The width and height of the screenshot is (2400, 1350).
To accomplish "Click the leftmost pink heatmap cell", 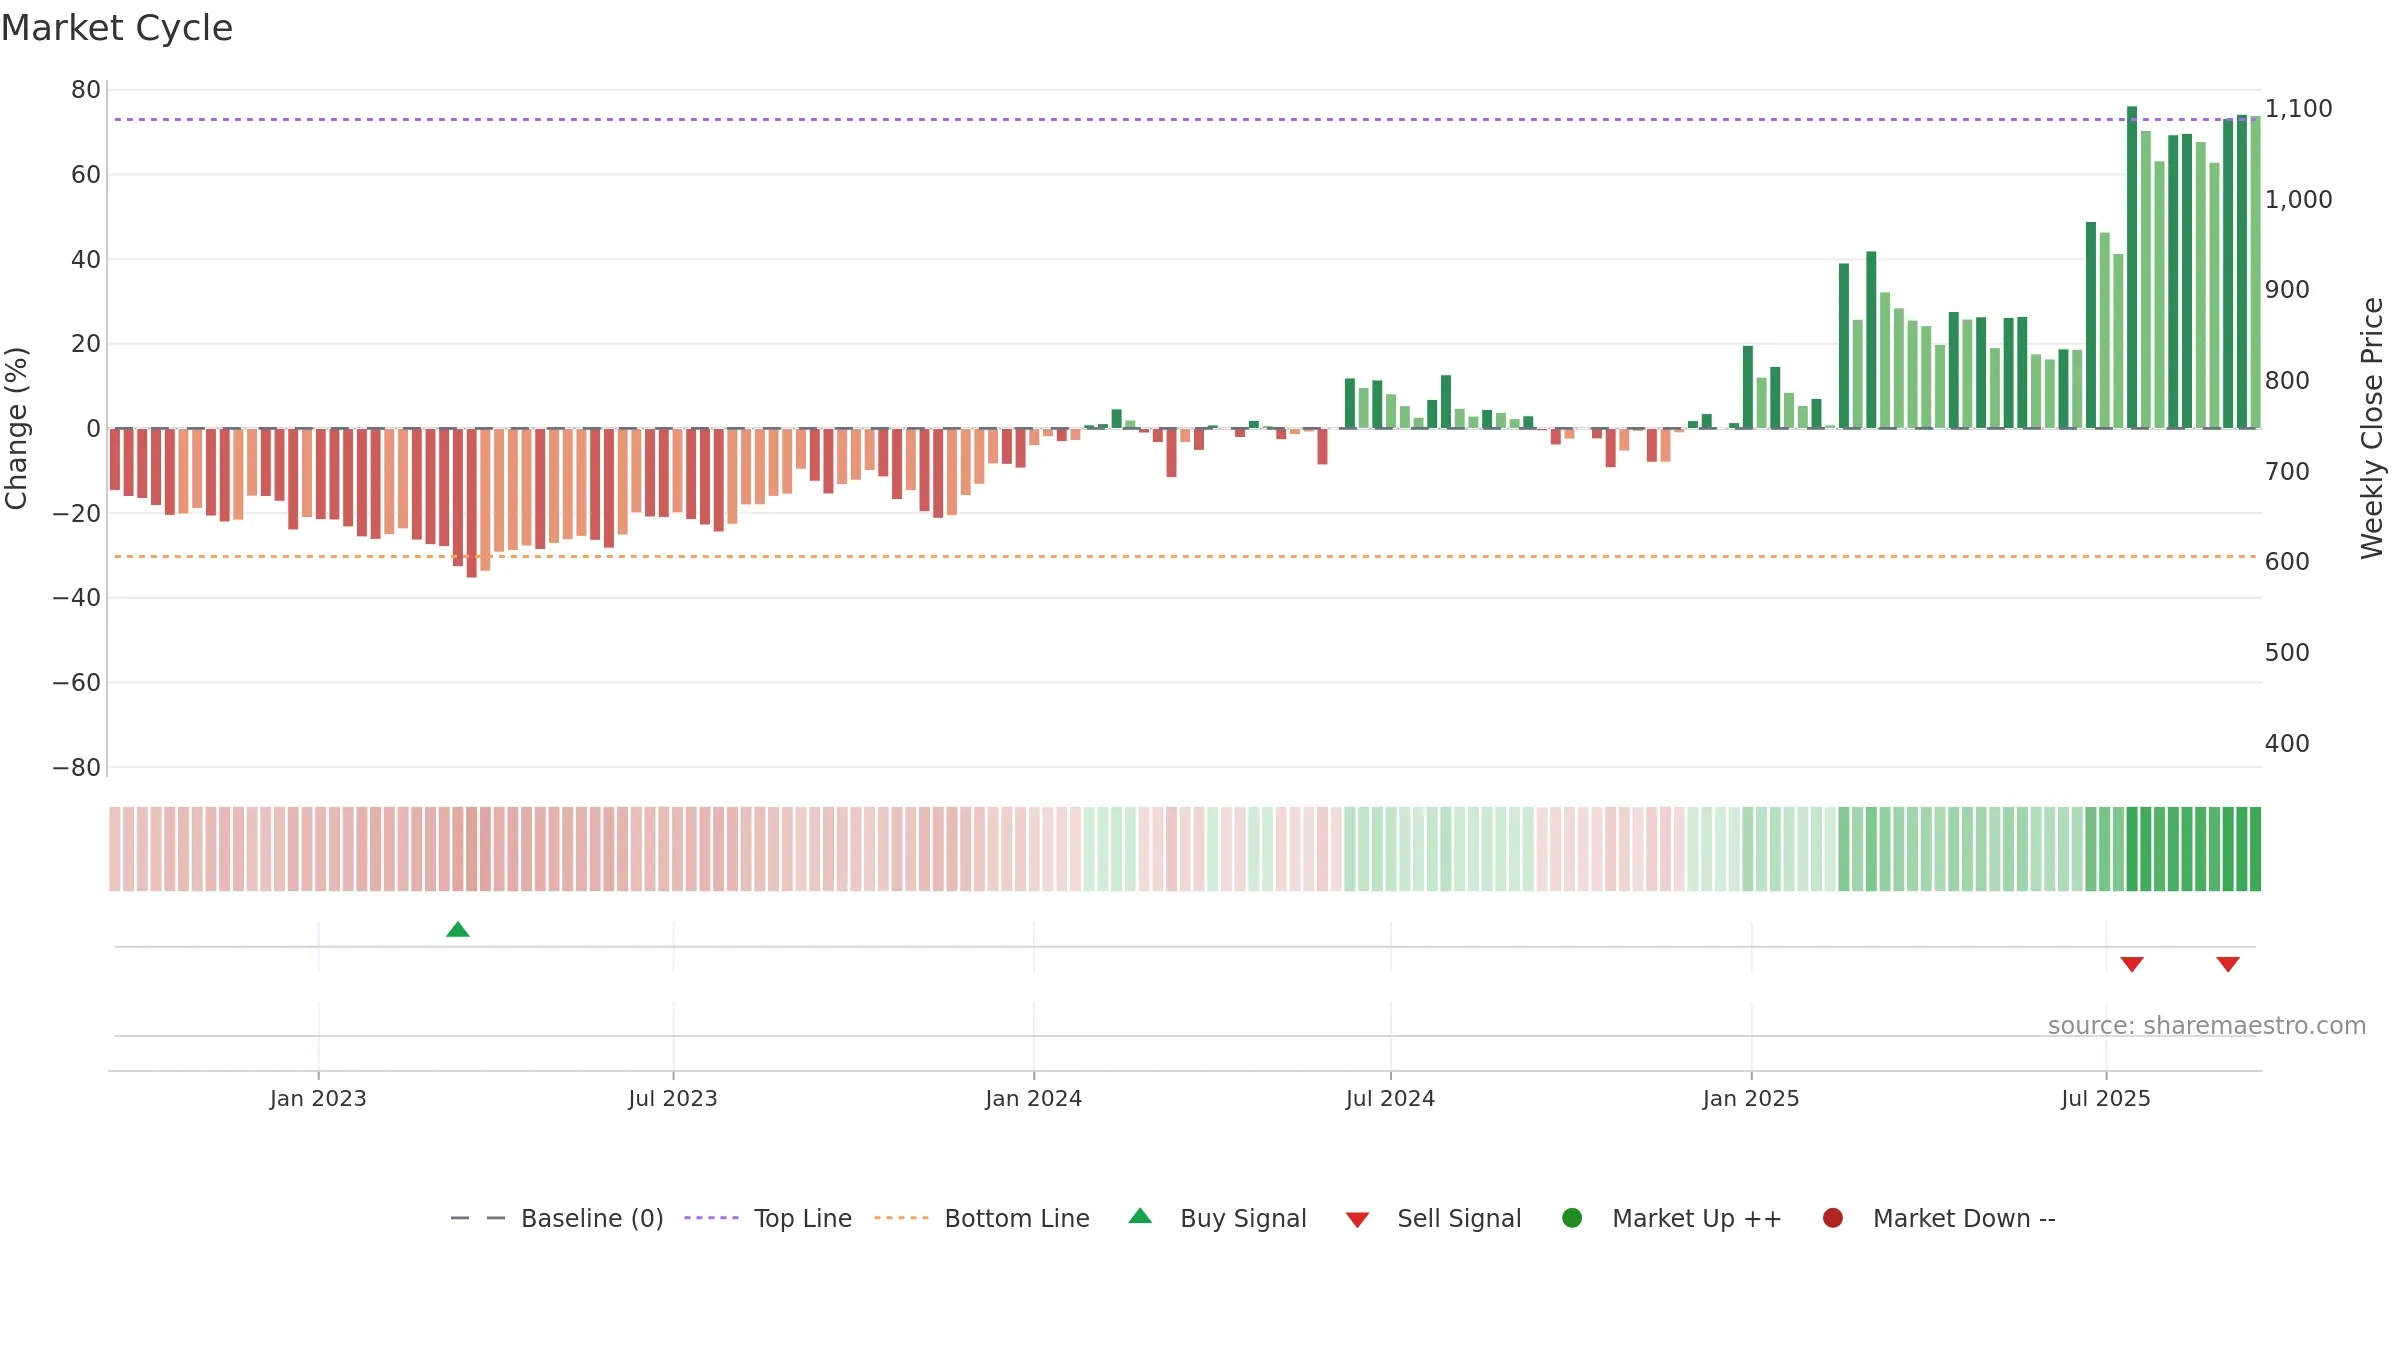I will pos(115,849).
